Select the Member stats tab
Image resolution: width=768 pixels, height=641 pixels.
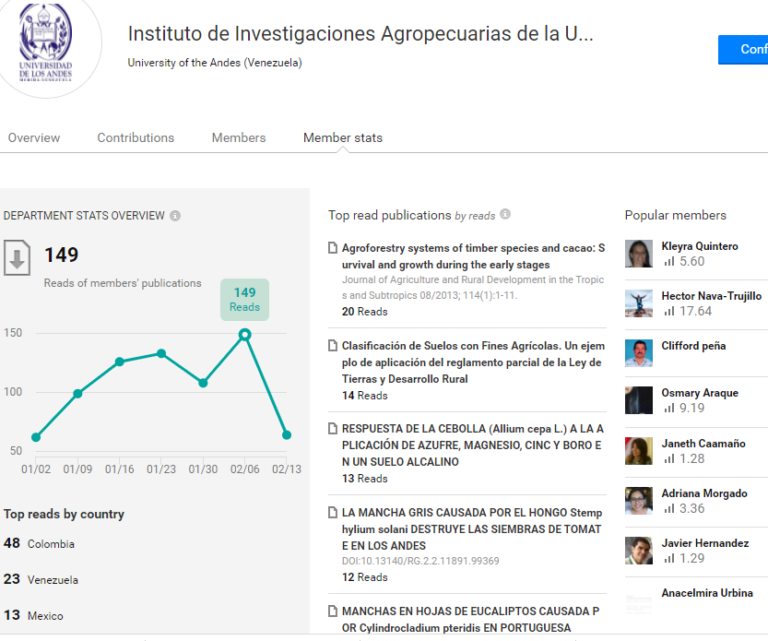click(x=343, y=138)
